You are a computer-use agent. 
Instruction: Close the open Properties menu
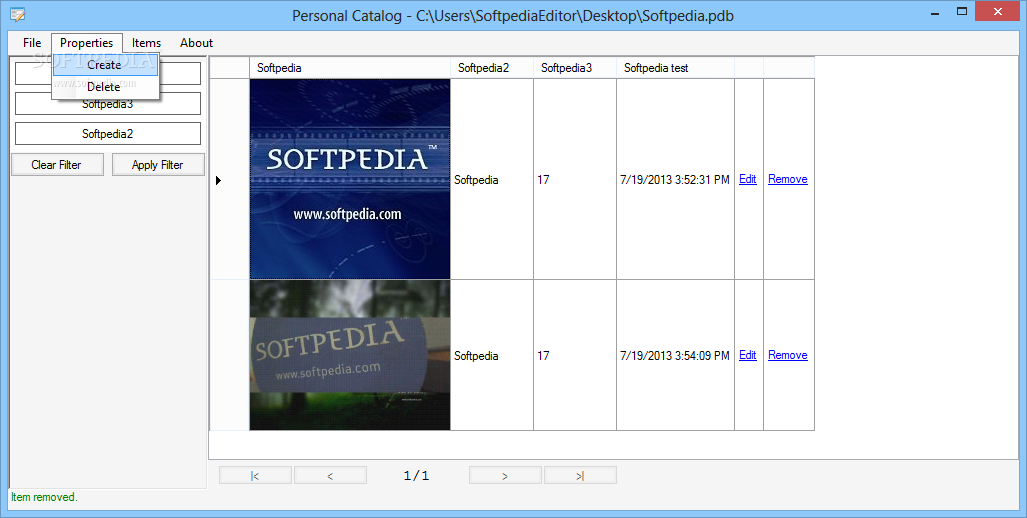click(x=86, y=43)
